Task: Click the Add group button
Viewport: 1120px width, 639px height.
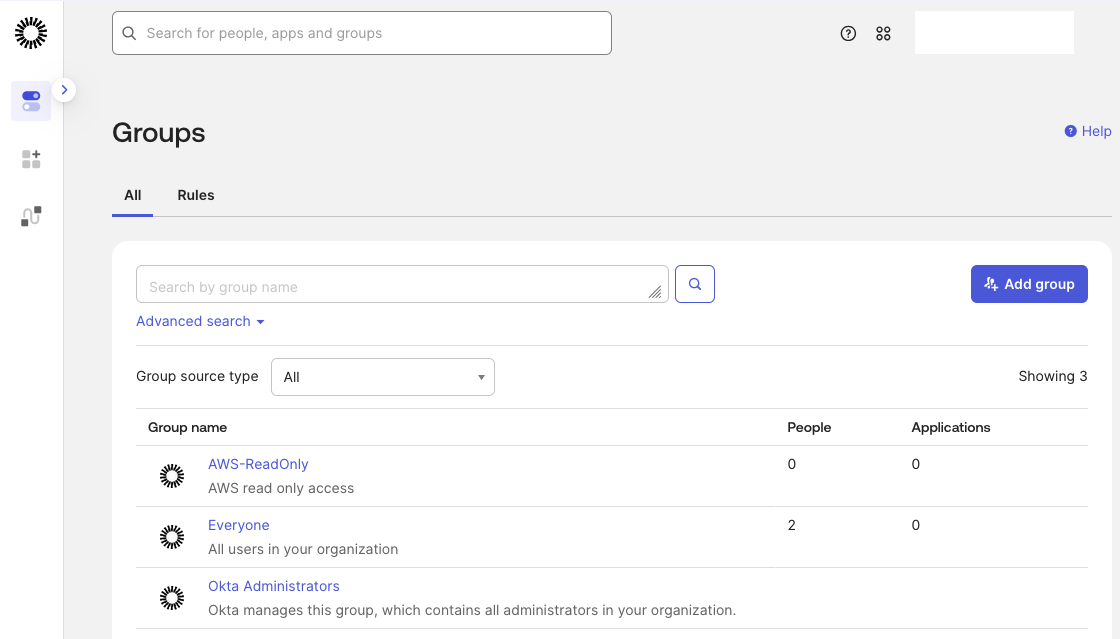Action: coord(1029,284)
